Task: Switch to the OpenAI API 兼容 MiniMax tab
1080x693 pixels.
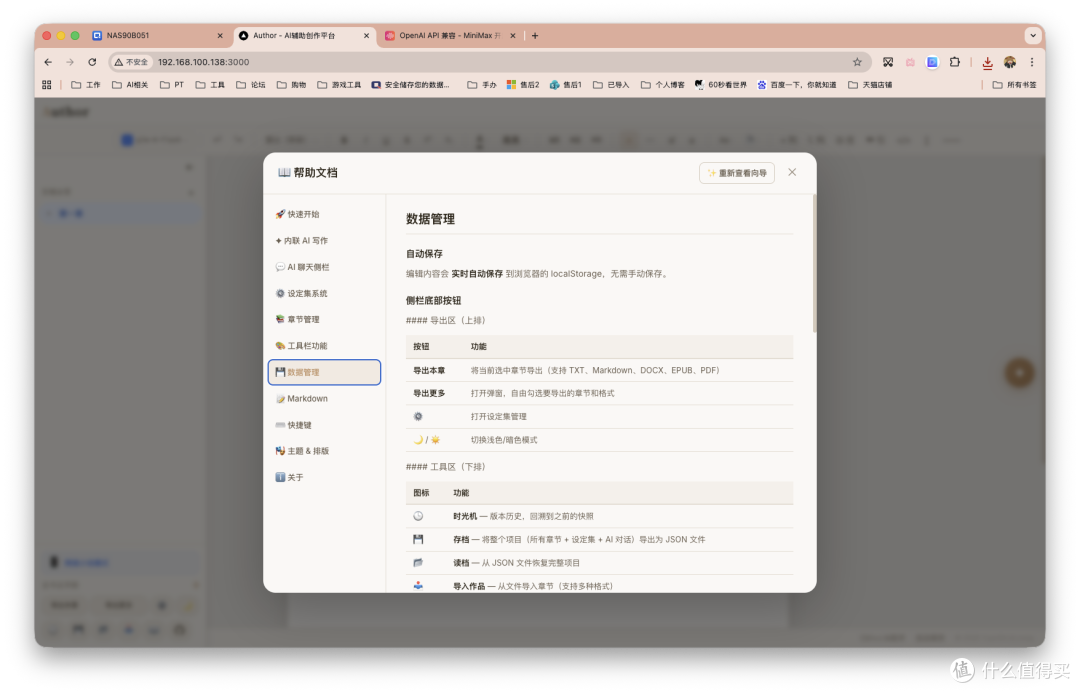Action: tap(449, 35)
